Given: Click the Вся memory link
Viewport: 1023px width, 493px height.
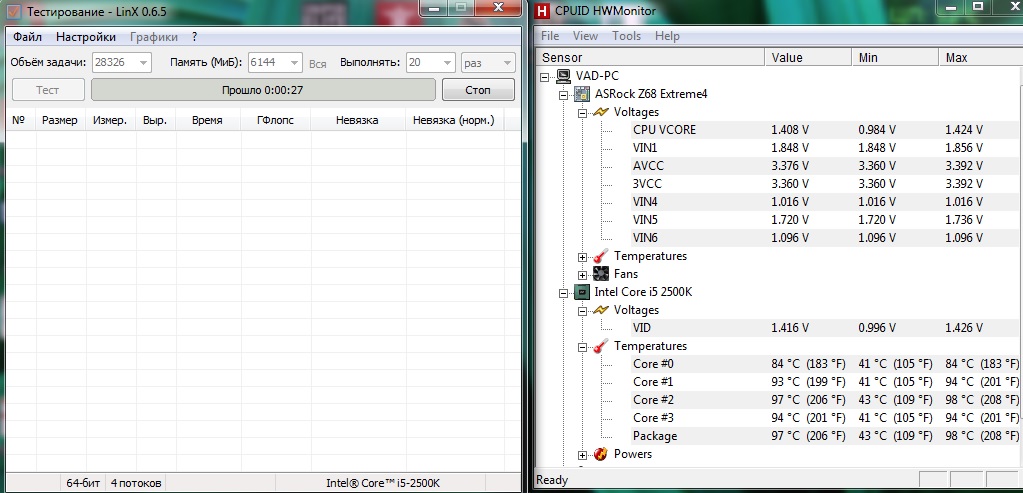Looking at the screenshot, I should [318, 64].
